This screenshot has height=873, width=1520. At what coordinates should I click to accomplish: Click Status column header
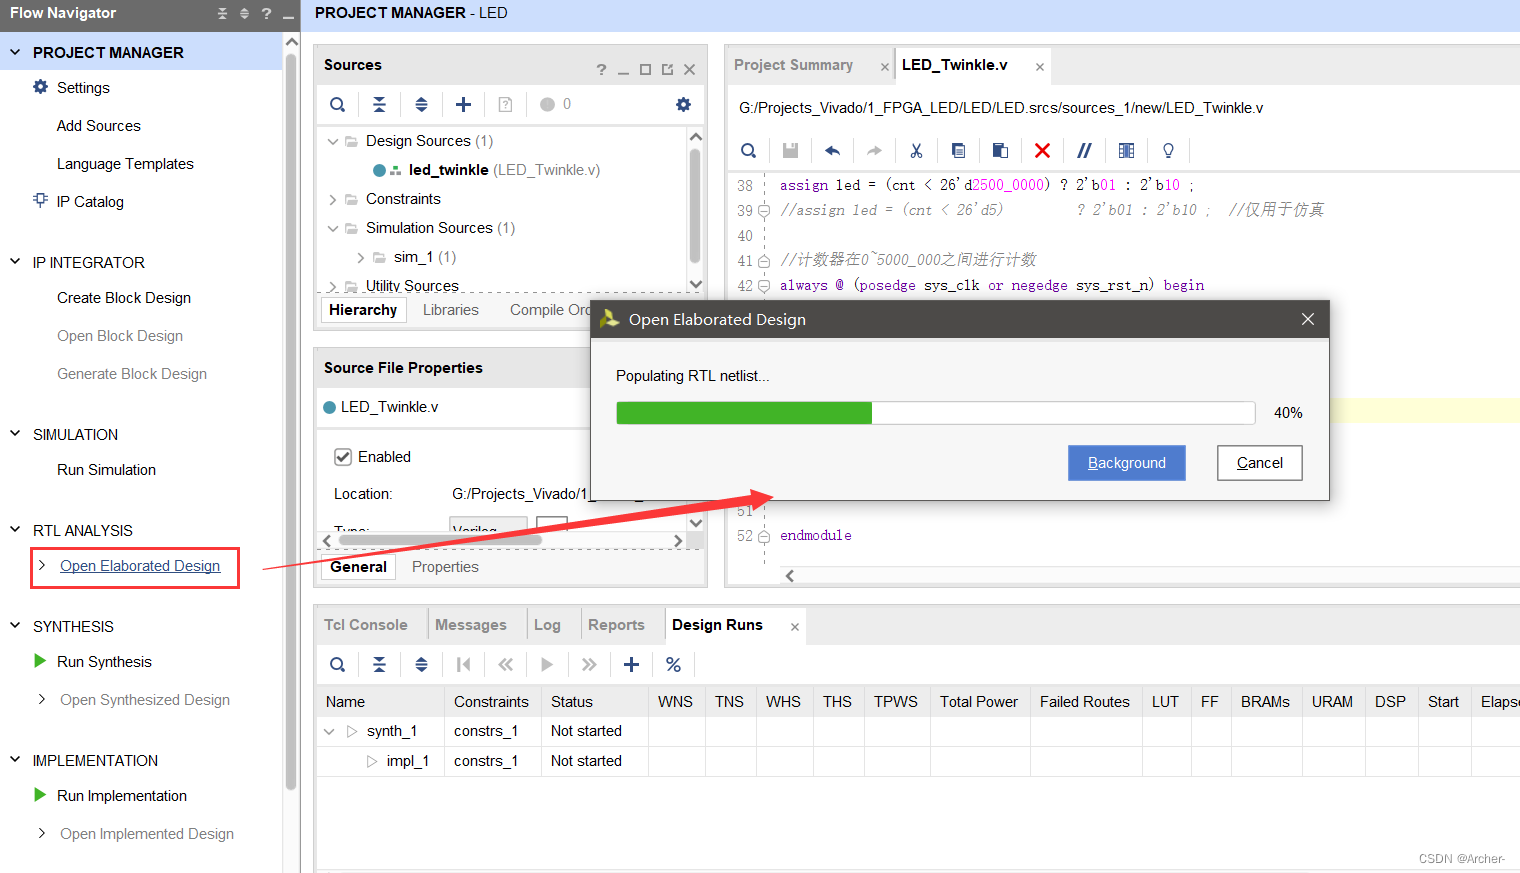(x=571, y=702)
